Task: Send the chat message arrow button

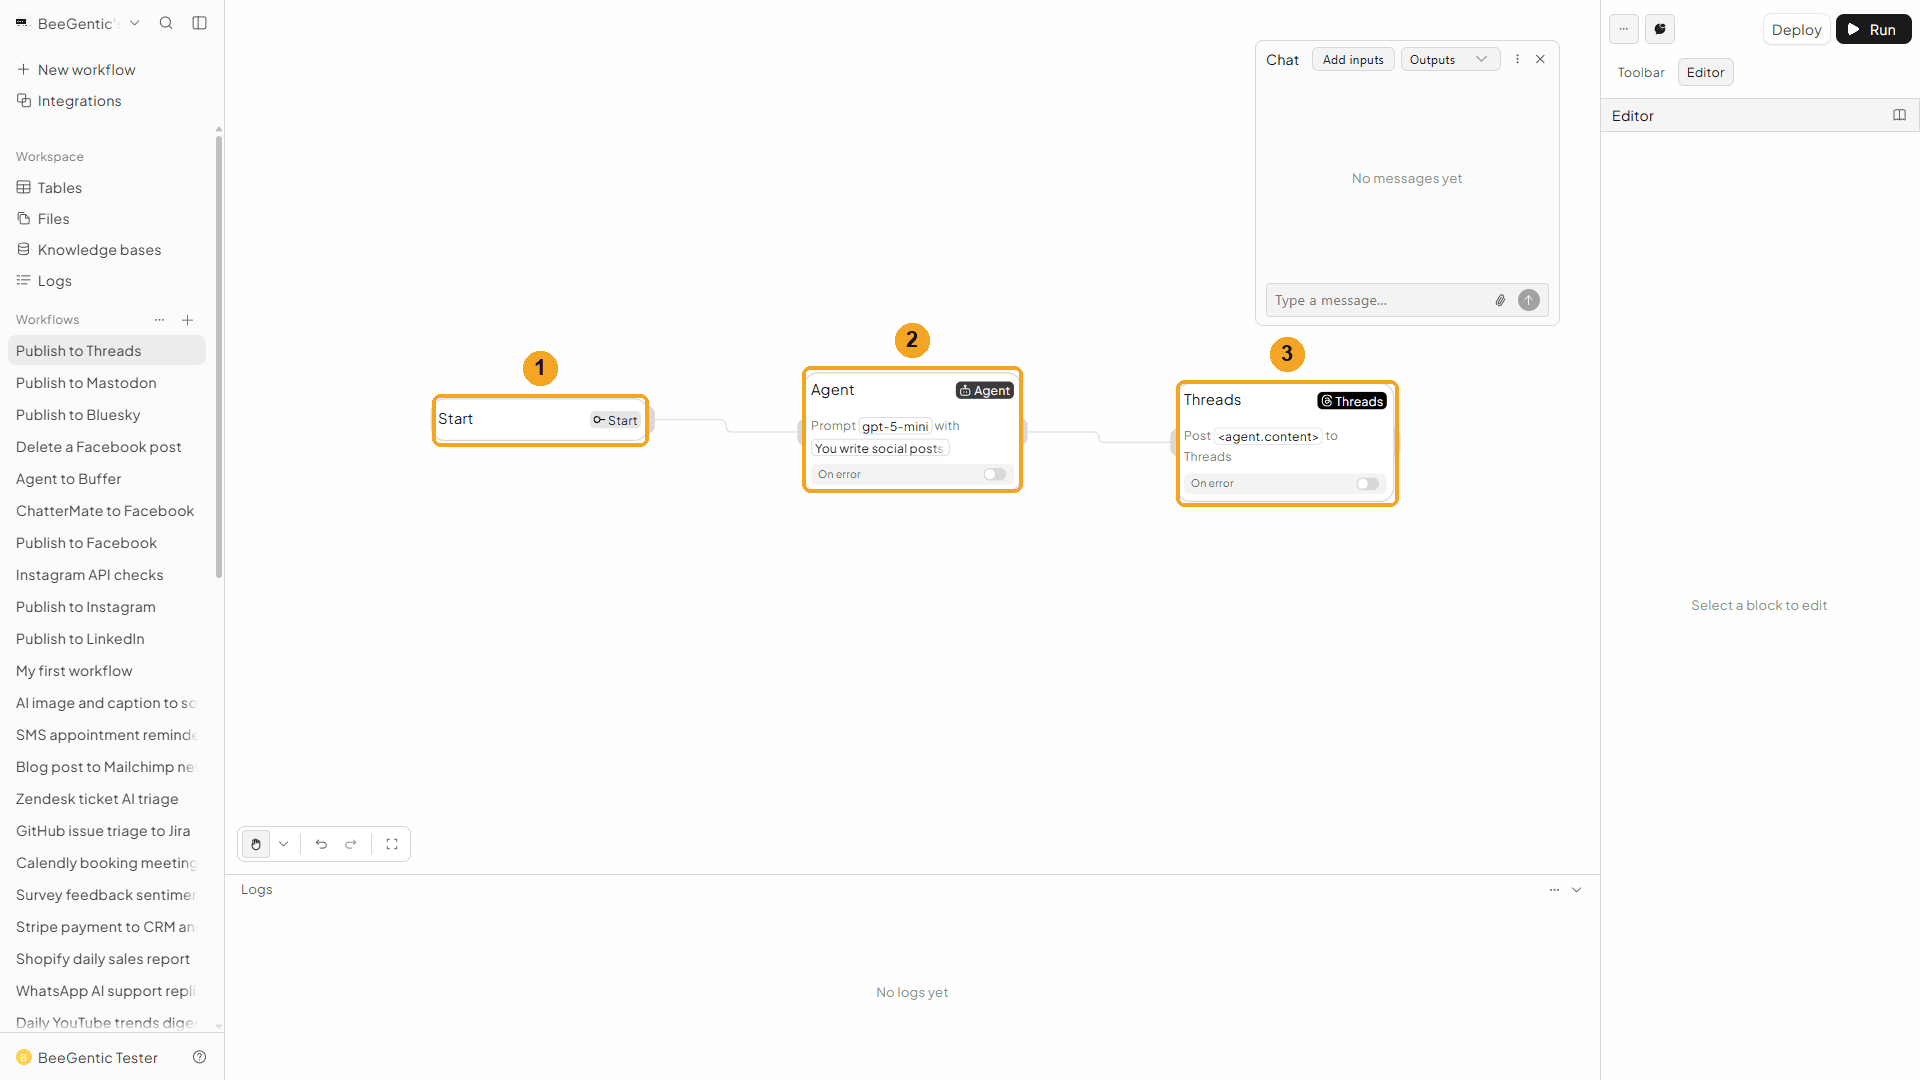Action: point(1529,300)
